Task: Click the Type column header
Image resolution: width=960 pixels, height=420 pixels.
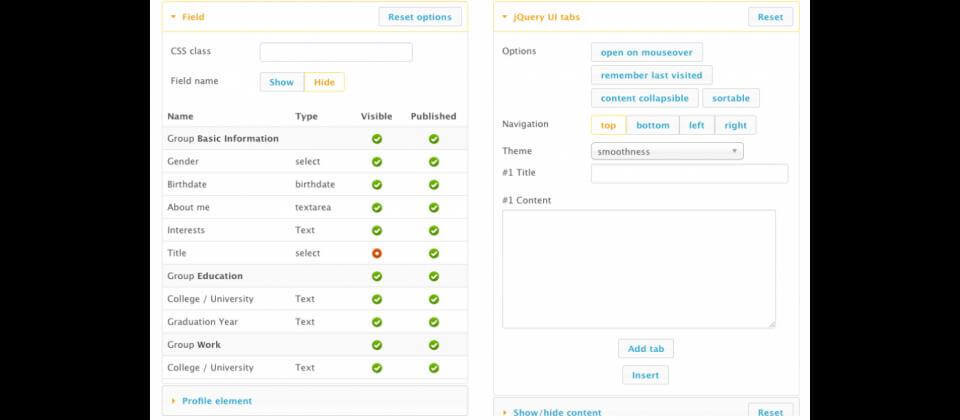Action: click(306, 116)
